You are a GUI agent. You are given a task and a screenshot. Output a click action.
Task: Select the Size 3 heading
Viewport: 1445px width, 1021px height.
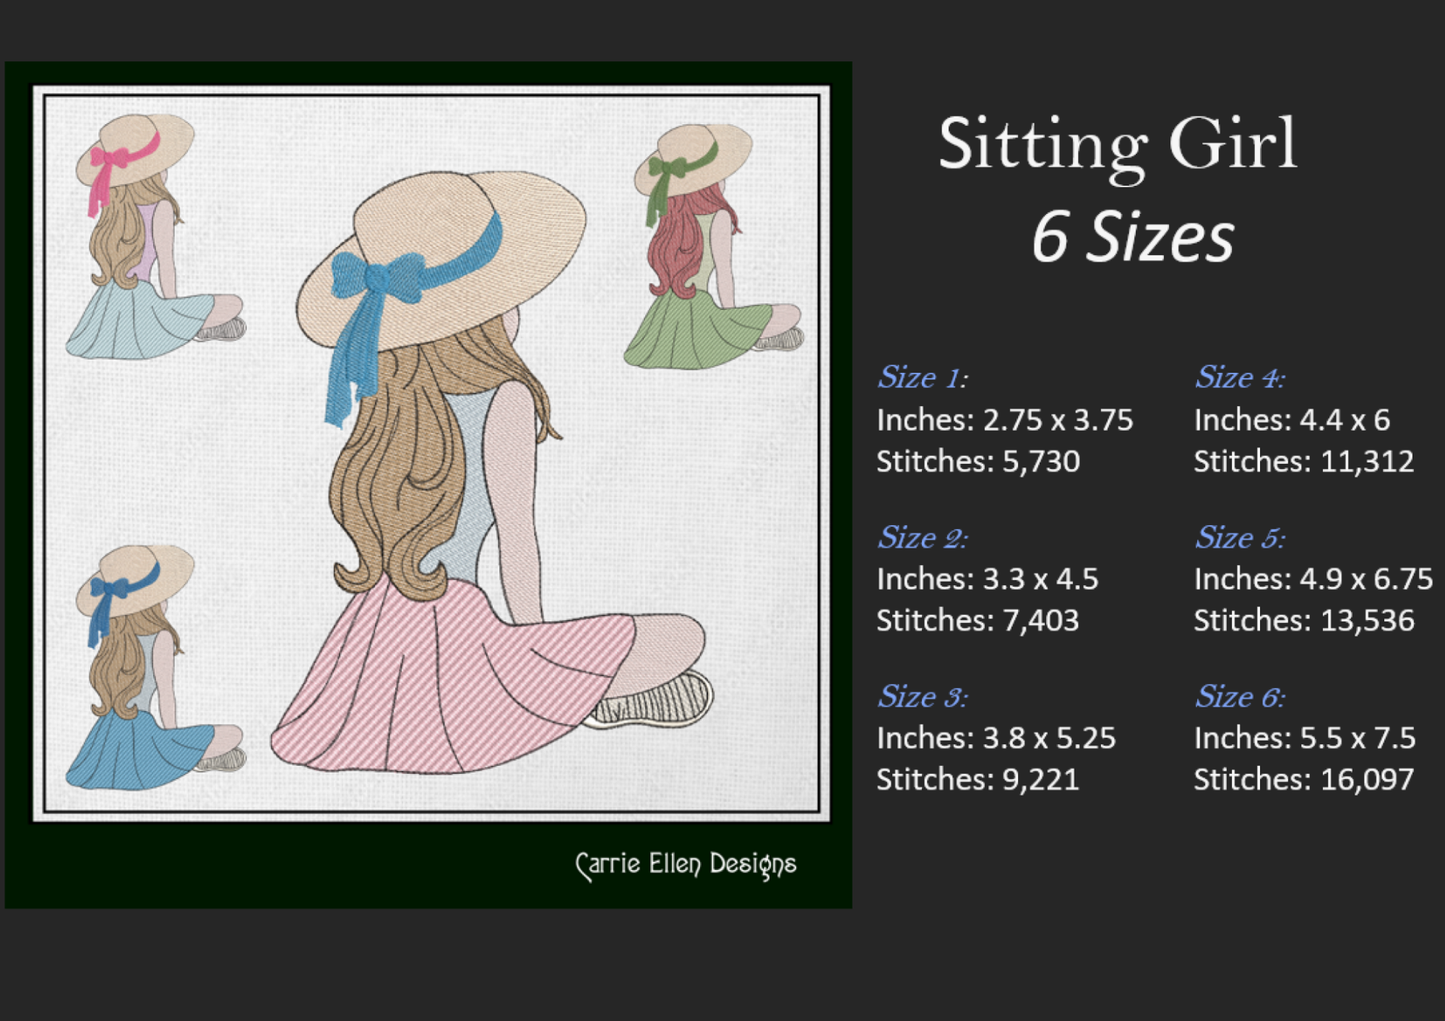click(x=921, y=697)
